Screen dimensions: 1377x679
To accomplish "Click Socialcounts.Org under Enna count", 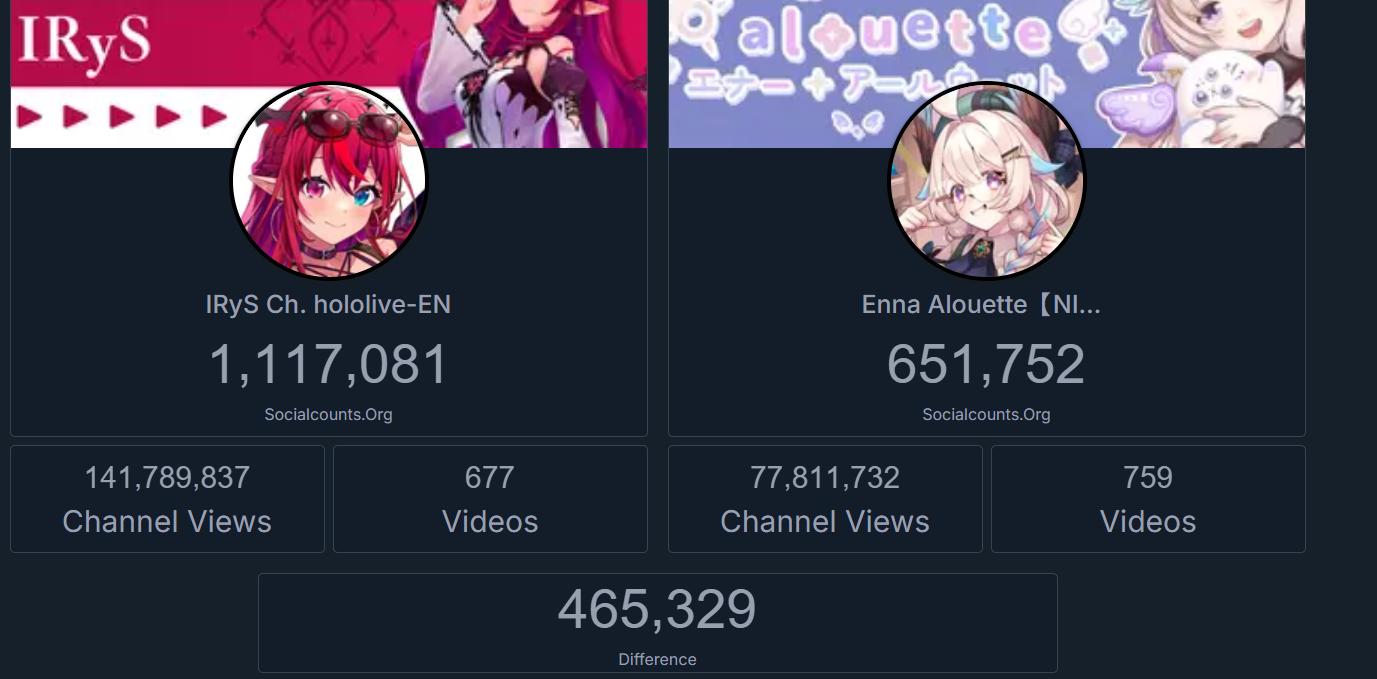I will coord(987,414).
